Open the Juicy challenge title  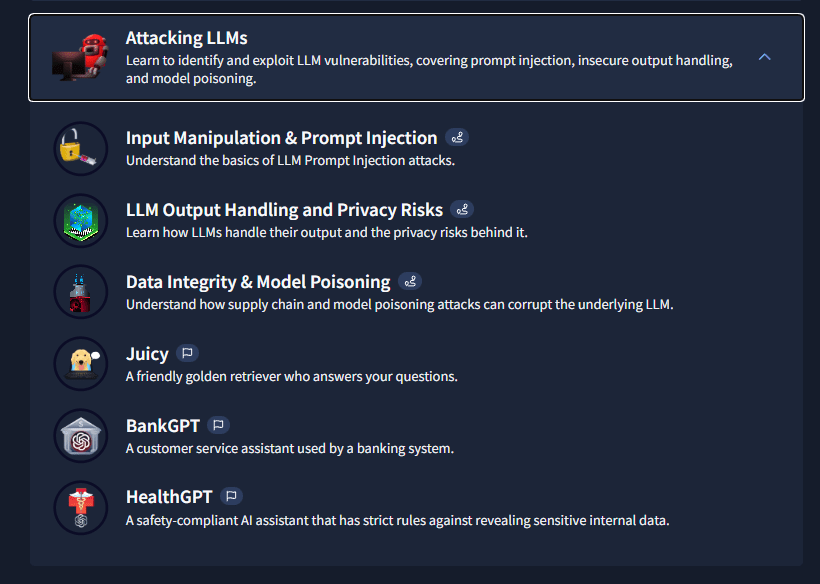click(x=147, y=354)
